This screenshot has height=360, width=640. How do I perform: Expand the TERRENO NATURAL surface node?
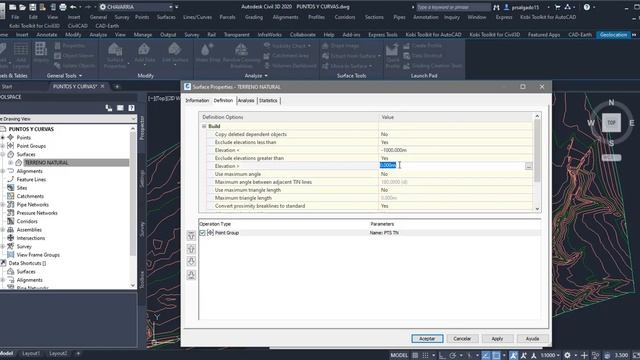coord(11,162)
